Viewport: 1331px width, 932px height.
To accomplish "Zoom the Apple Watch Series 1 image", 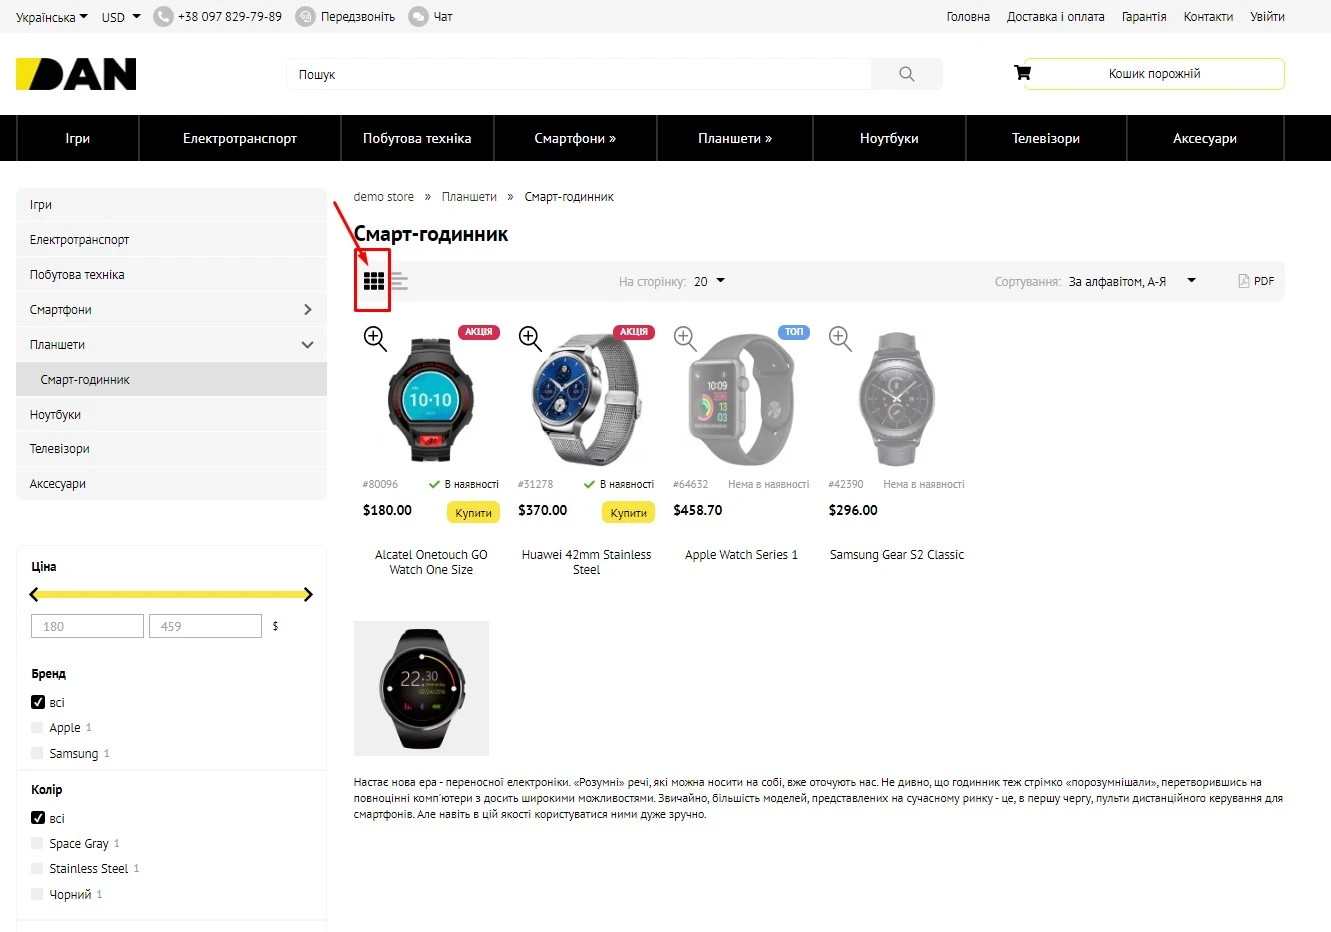I will tap(685, 339).
